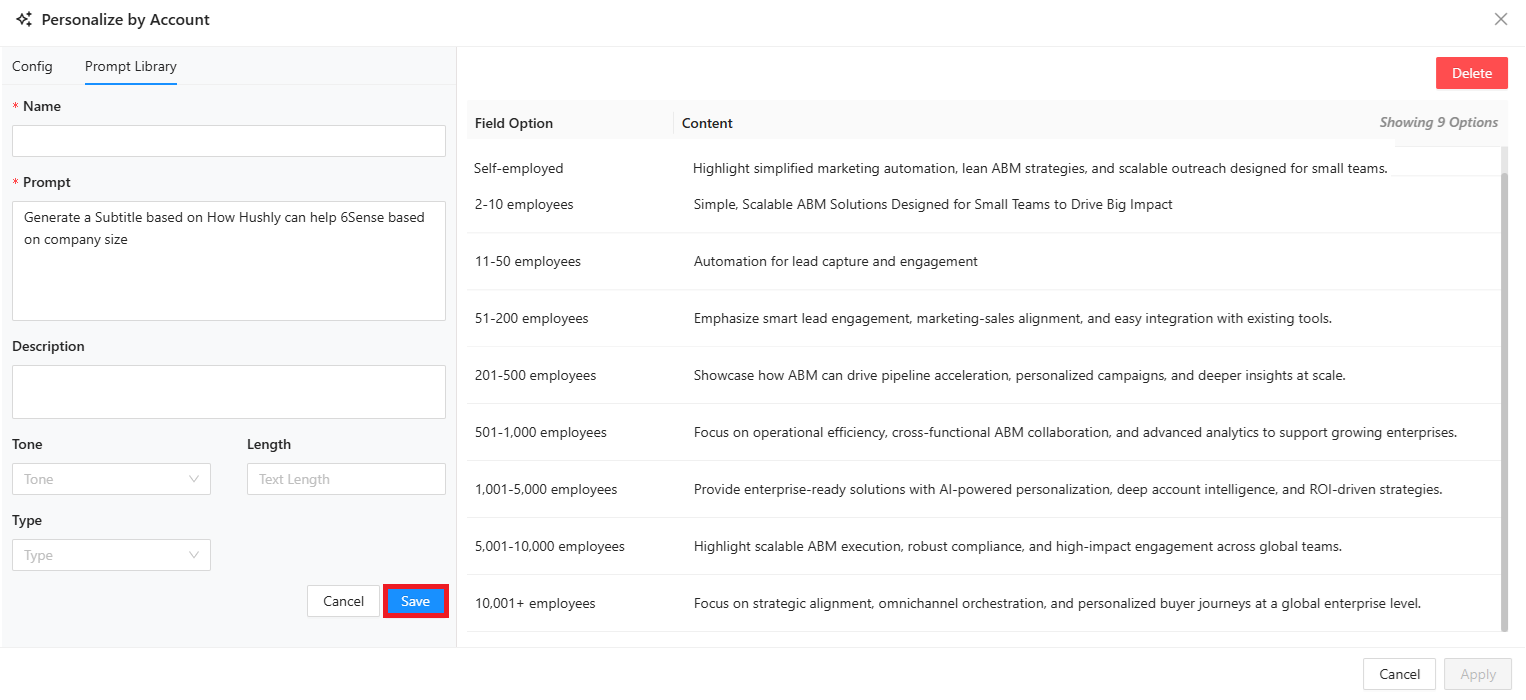The width and height of the screenshot is (1526, 700).
Task: Open the Tone dropdown
Action: click(111, 479)
